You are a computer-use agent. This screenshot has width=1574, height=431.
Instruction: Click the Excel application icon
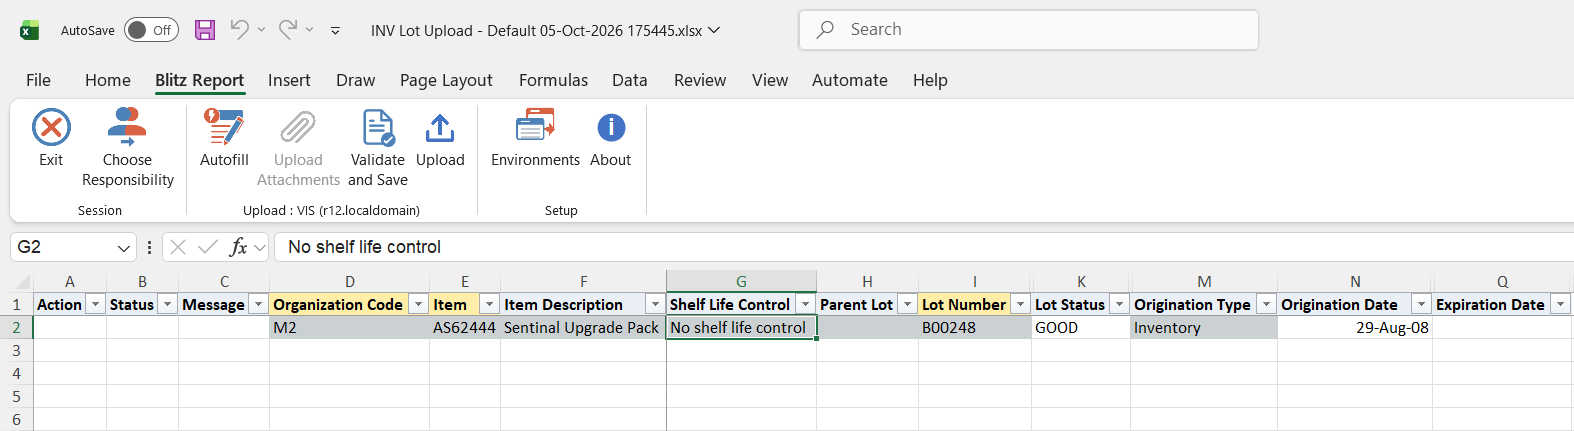click(30, 30)
